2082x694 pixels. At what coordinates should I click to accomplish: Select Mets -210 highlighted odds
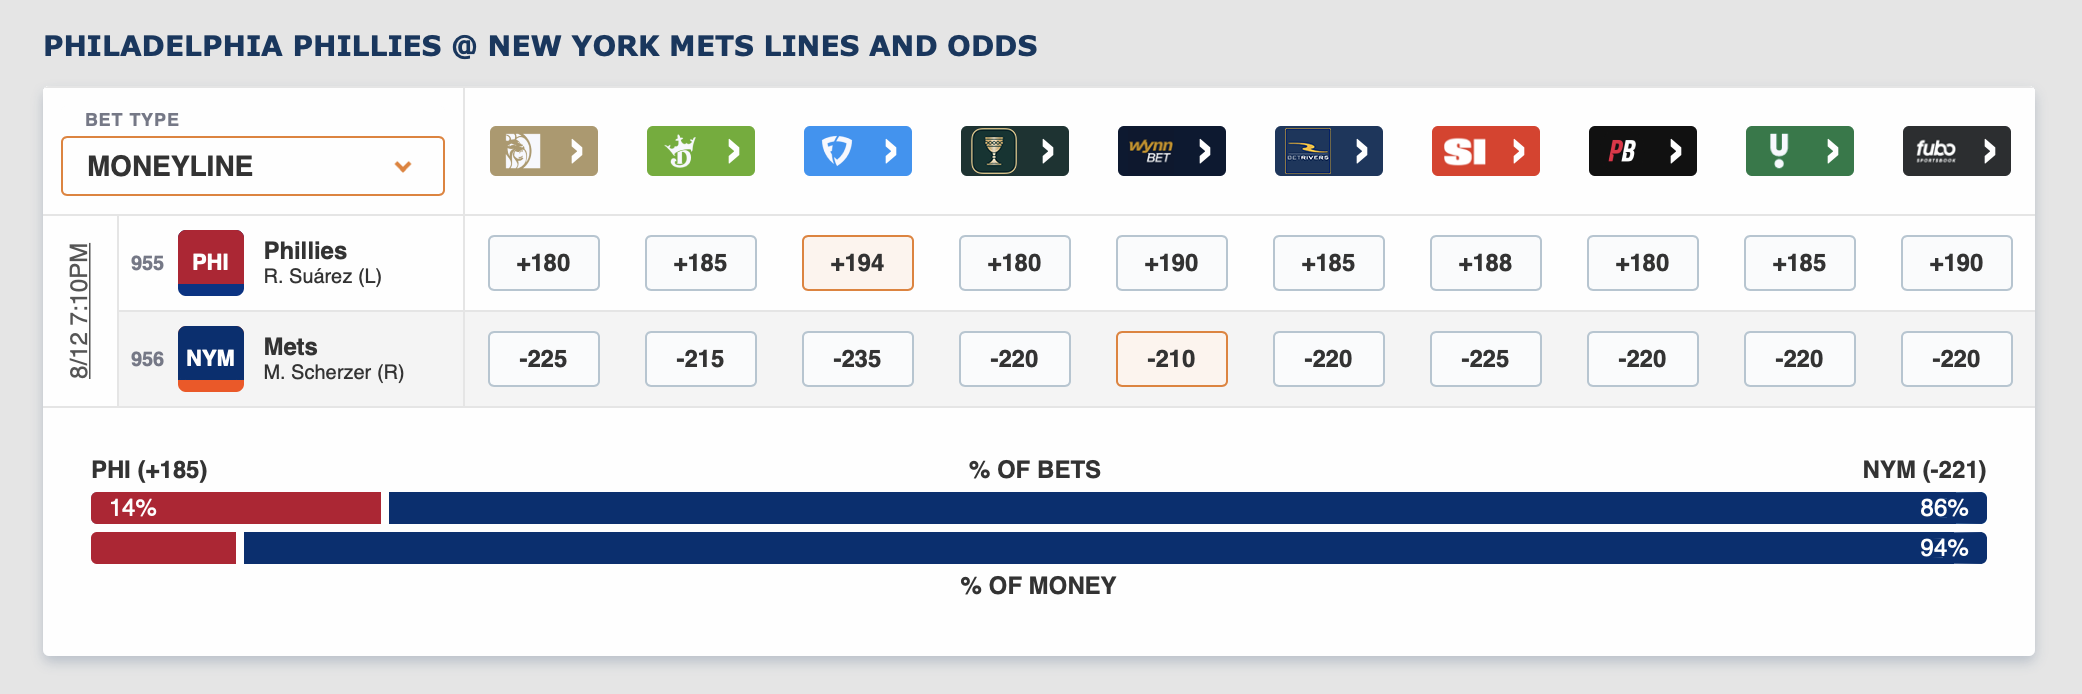tap(1171, 359)
